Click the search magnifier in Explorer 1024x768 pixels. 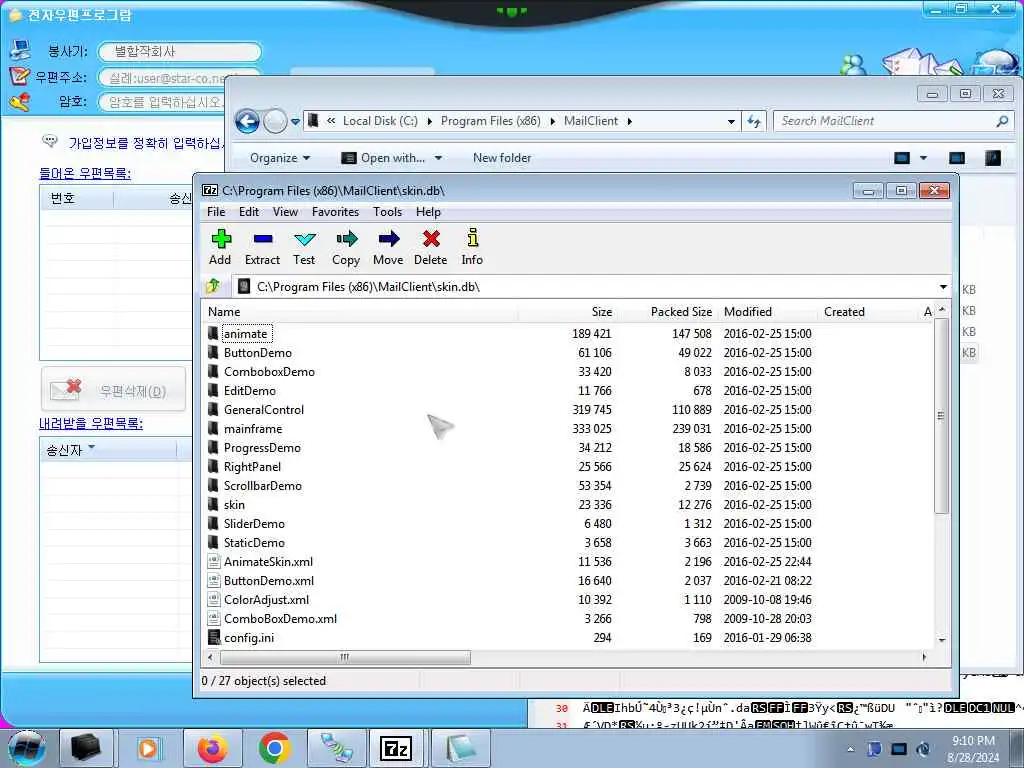pyautogui.click(x=1002, y=121)
